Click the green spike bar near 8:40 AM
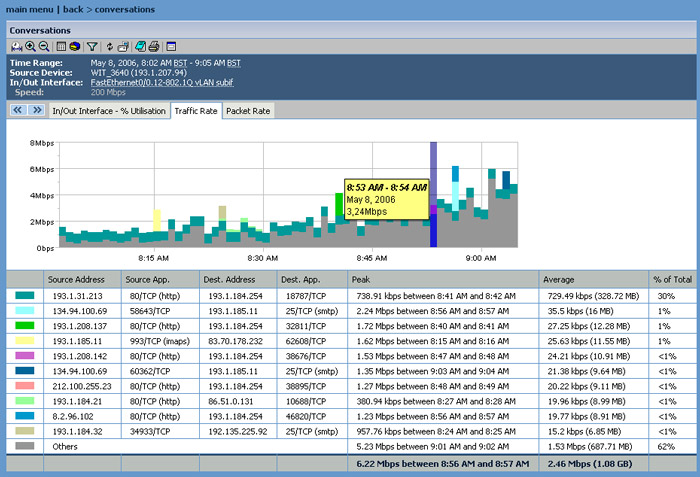Viewport: 700px width, 477px height. 339,205
